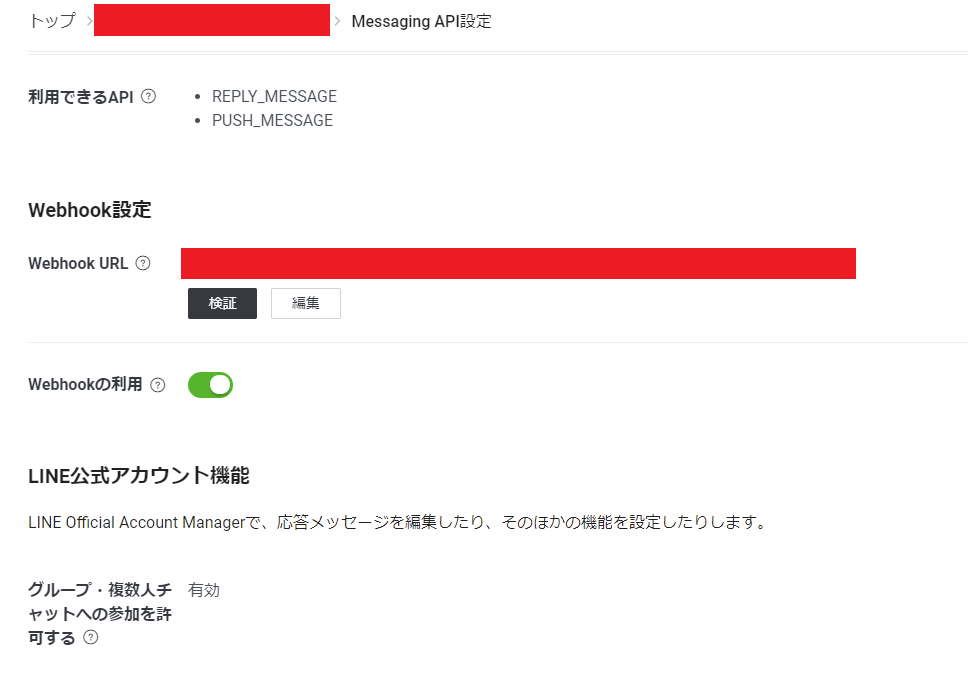Click the Webhook URL help icon
The width and height of the screenshot is (968, 674).
tap(143, 263)
